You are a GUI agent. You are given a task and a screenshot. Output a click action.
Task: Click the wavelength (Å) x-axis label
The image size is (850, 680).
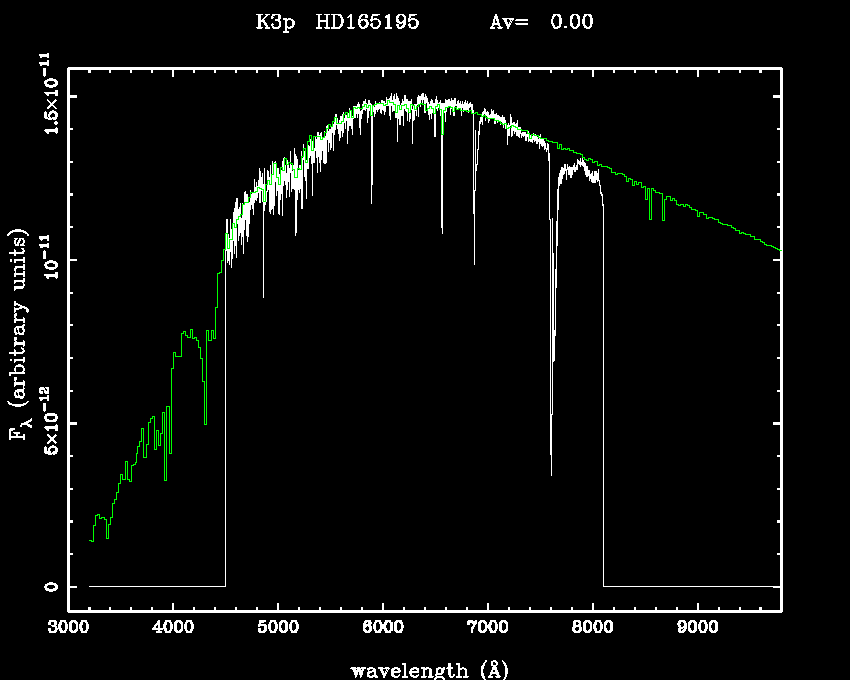point(422,669)
